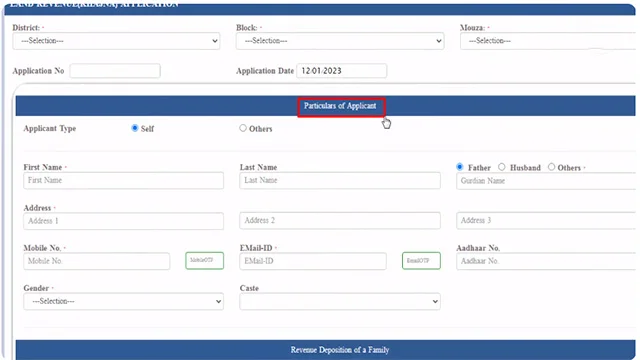Click the Address 1 field

(123, 221)
